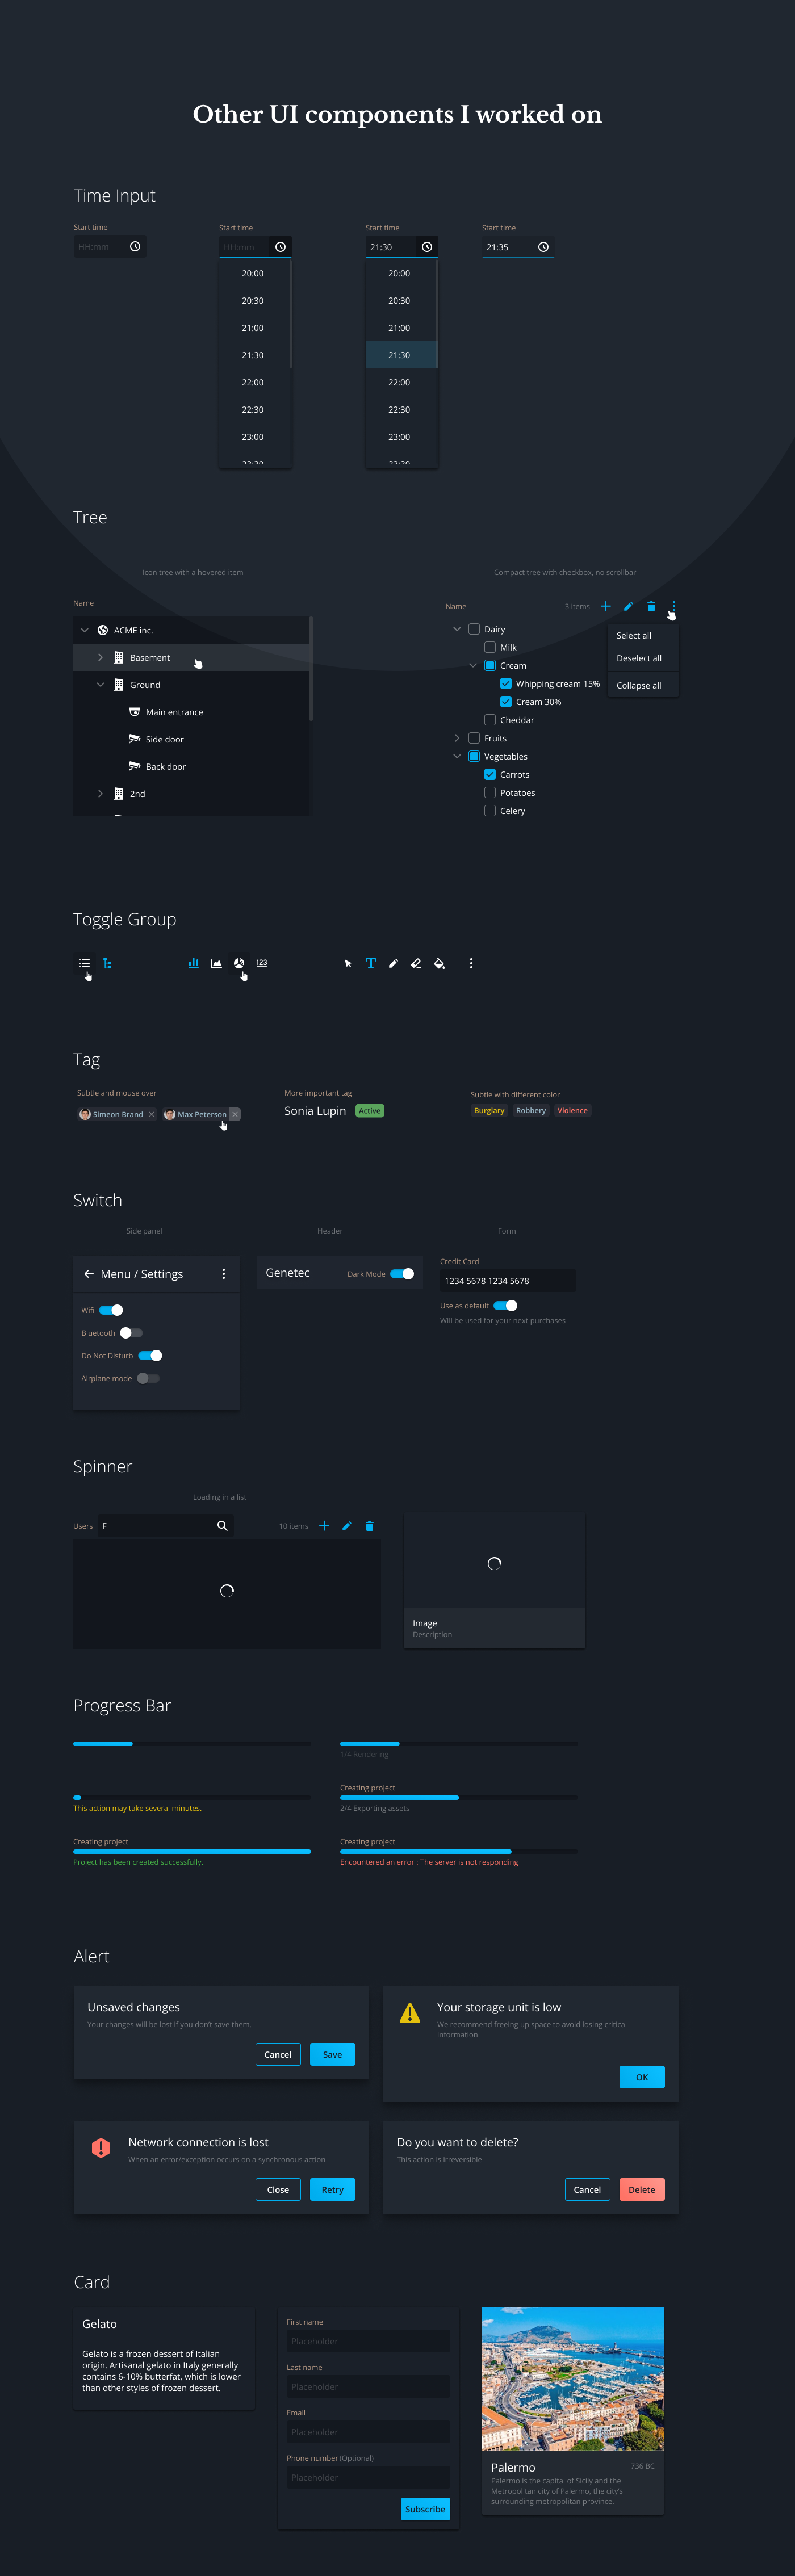Screen dimensions: 795x2576
Task: Pick the highlighted 21:30 option in the time list
Action: pyautogui.click(x=401, y=355)
